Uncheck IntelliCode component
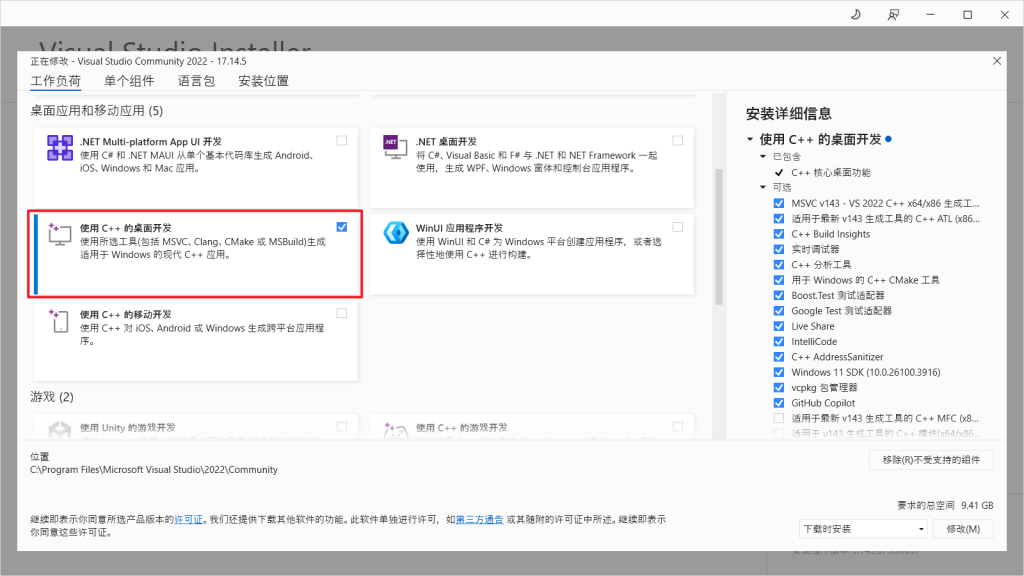 click(778, 342)
